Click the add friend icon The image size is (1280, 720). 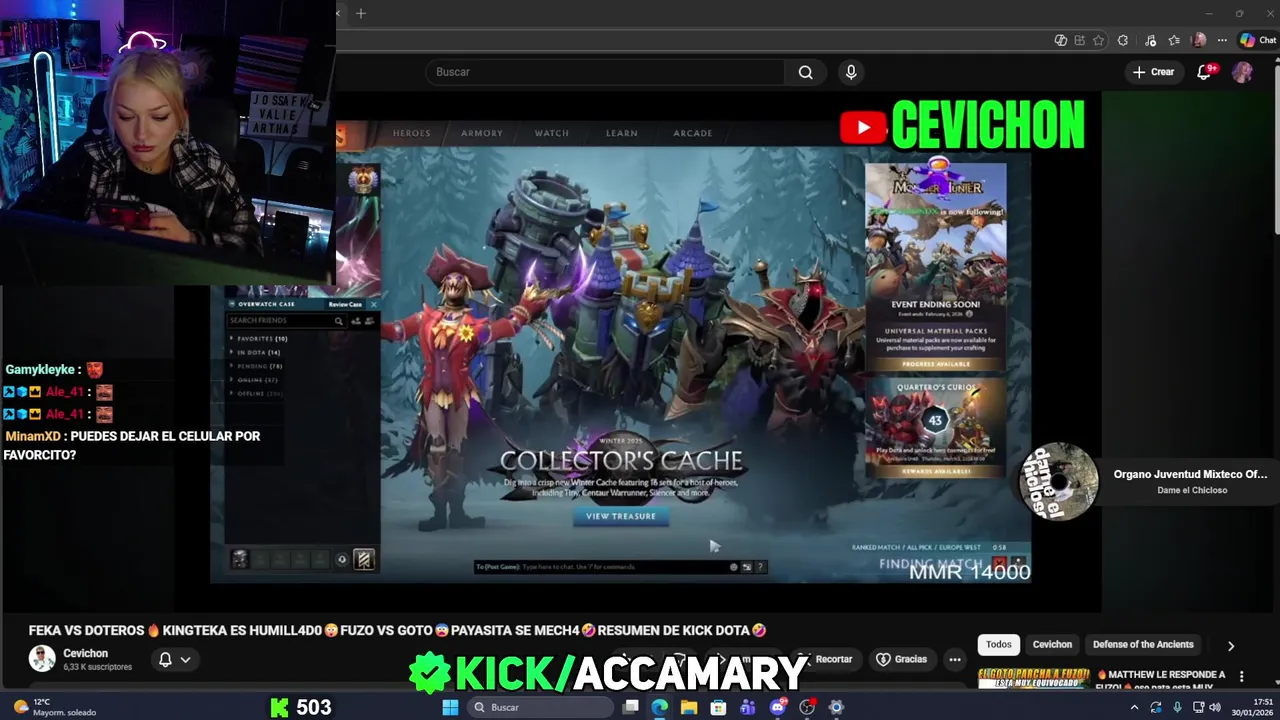pyautogui.click(x=355, y=321)
